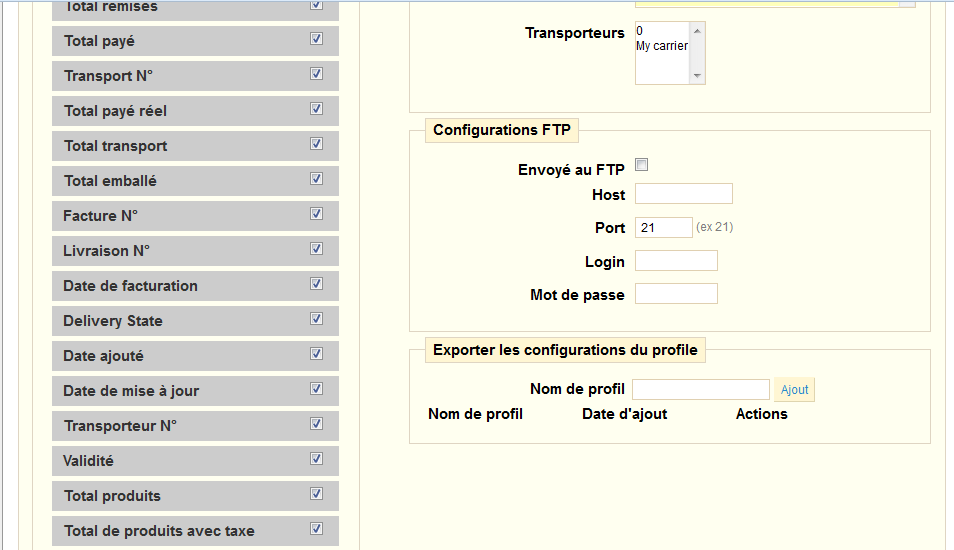The width and height of the screenshot is (954, 550).
Task: Toggle Date de facturation checkbox
Action: click(316, 284)
